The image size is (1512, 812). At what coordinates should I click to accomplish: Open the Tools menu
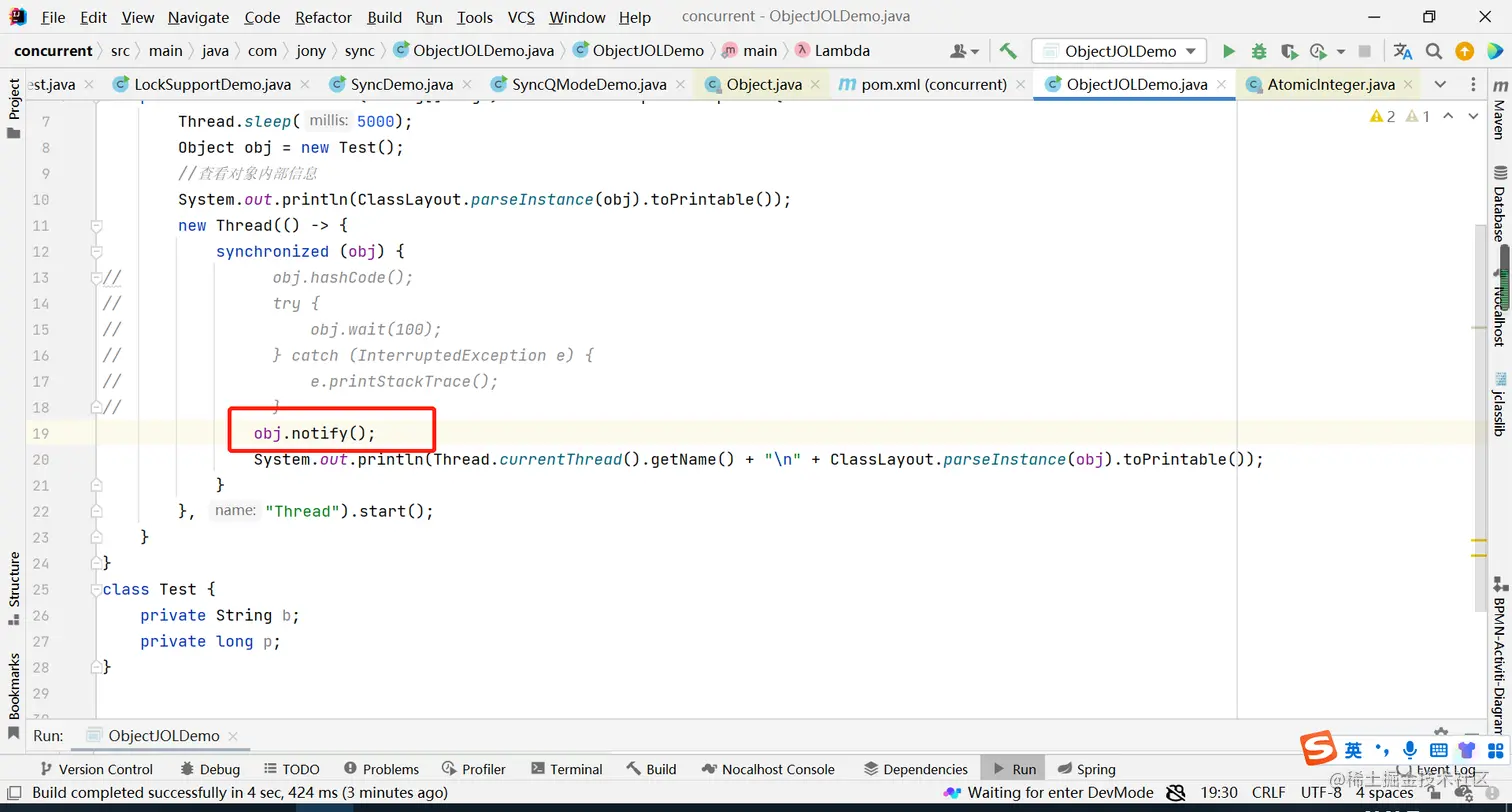[x=474, y=17]
